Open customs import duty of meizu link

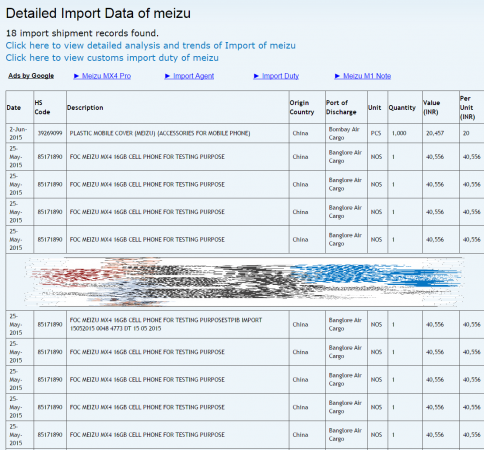(112, 58)
